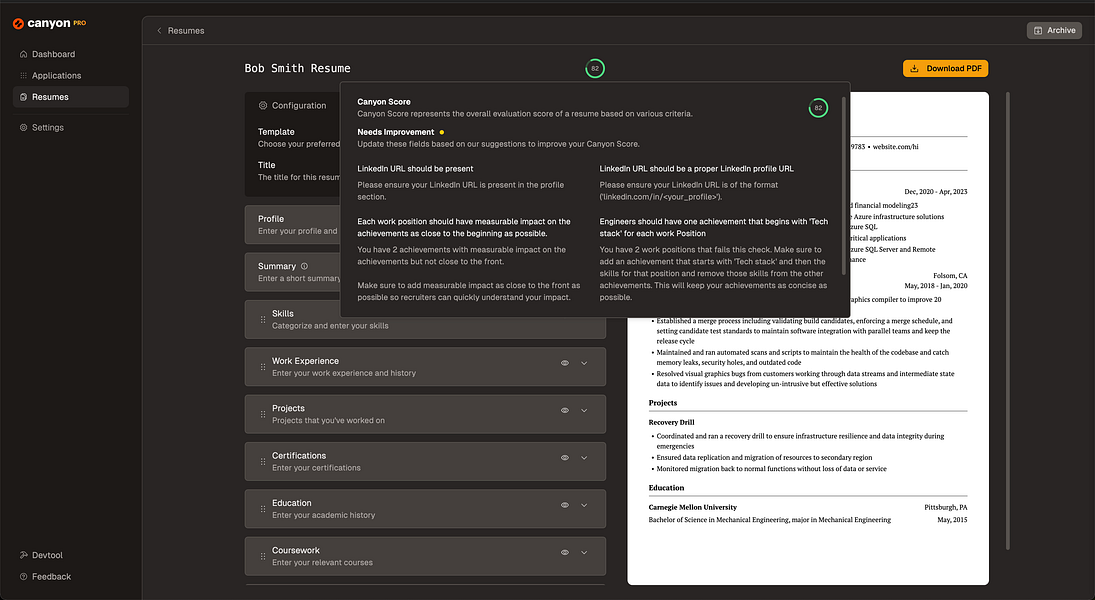Click the Resumes document icon
1095x600 pixels.
[24, 97]
